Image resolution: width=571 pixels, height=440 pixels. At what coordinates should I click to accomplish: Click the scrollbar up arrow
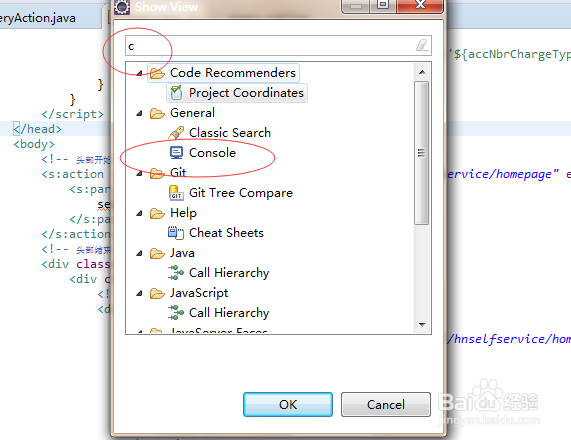(422, 72)
